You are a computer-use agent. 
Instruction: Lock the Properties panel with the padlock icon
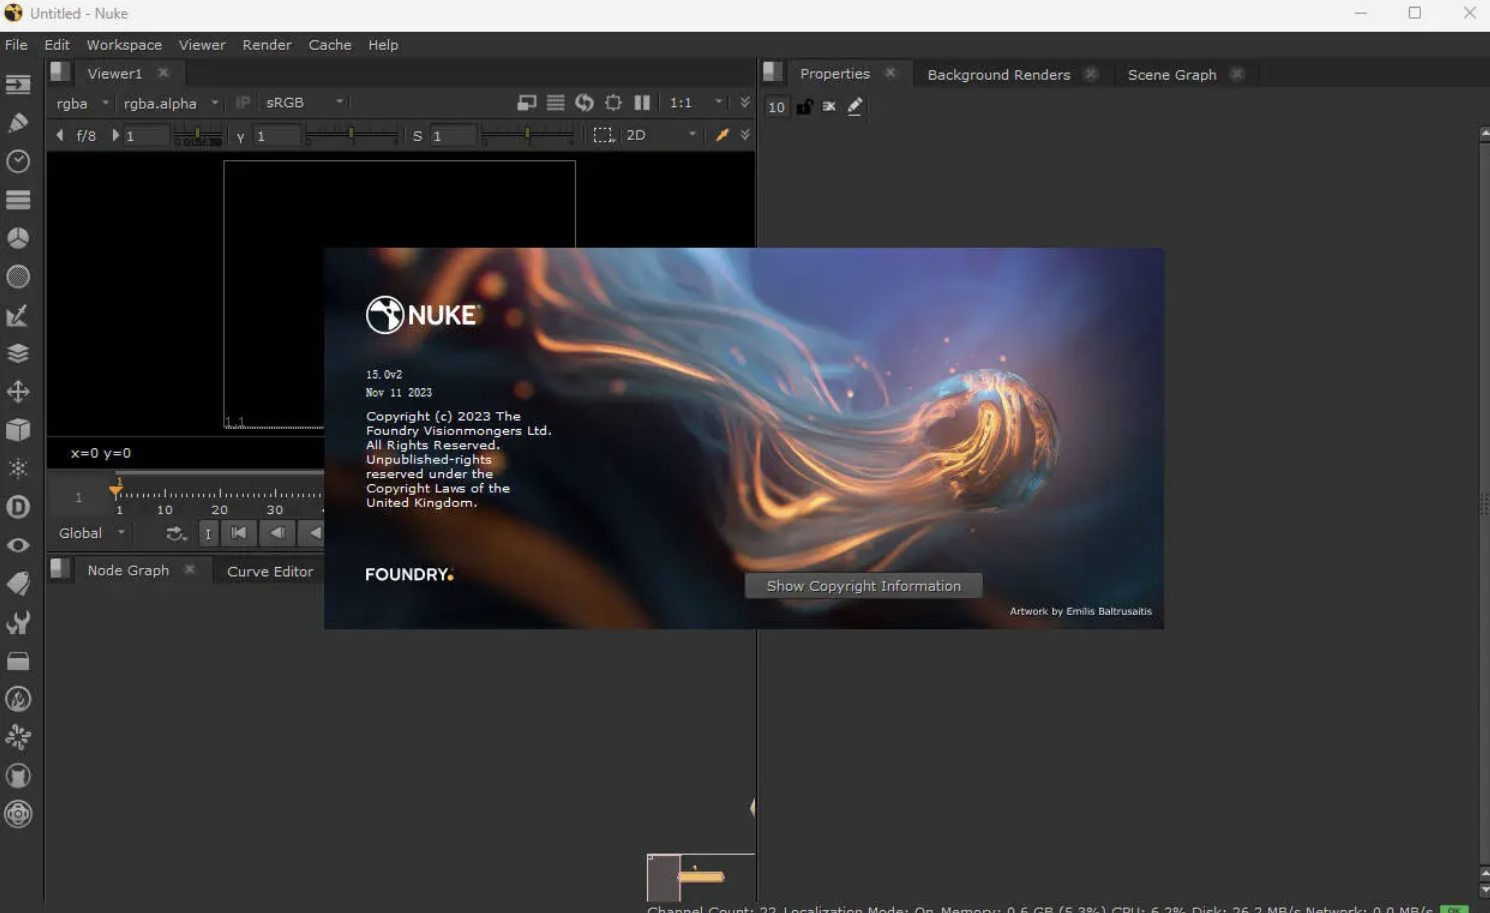pos(804,107)
